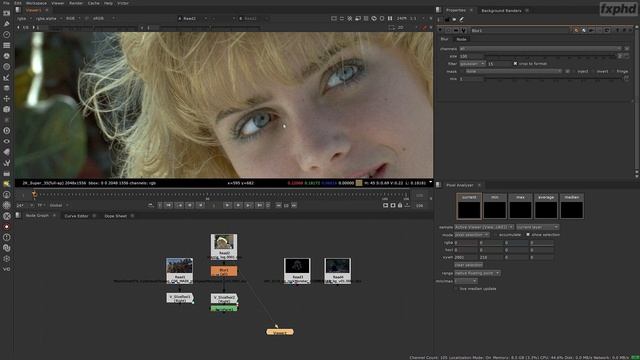Click the pause viewer updates icon
The height and width of the screenshot is (360, 640).
point(390,18)
